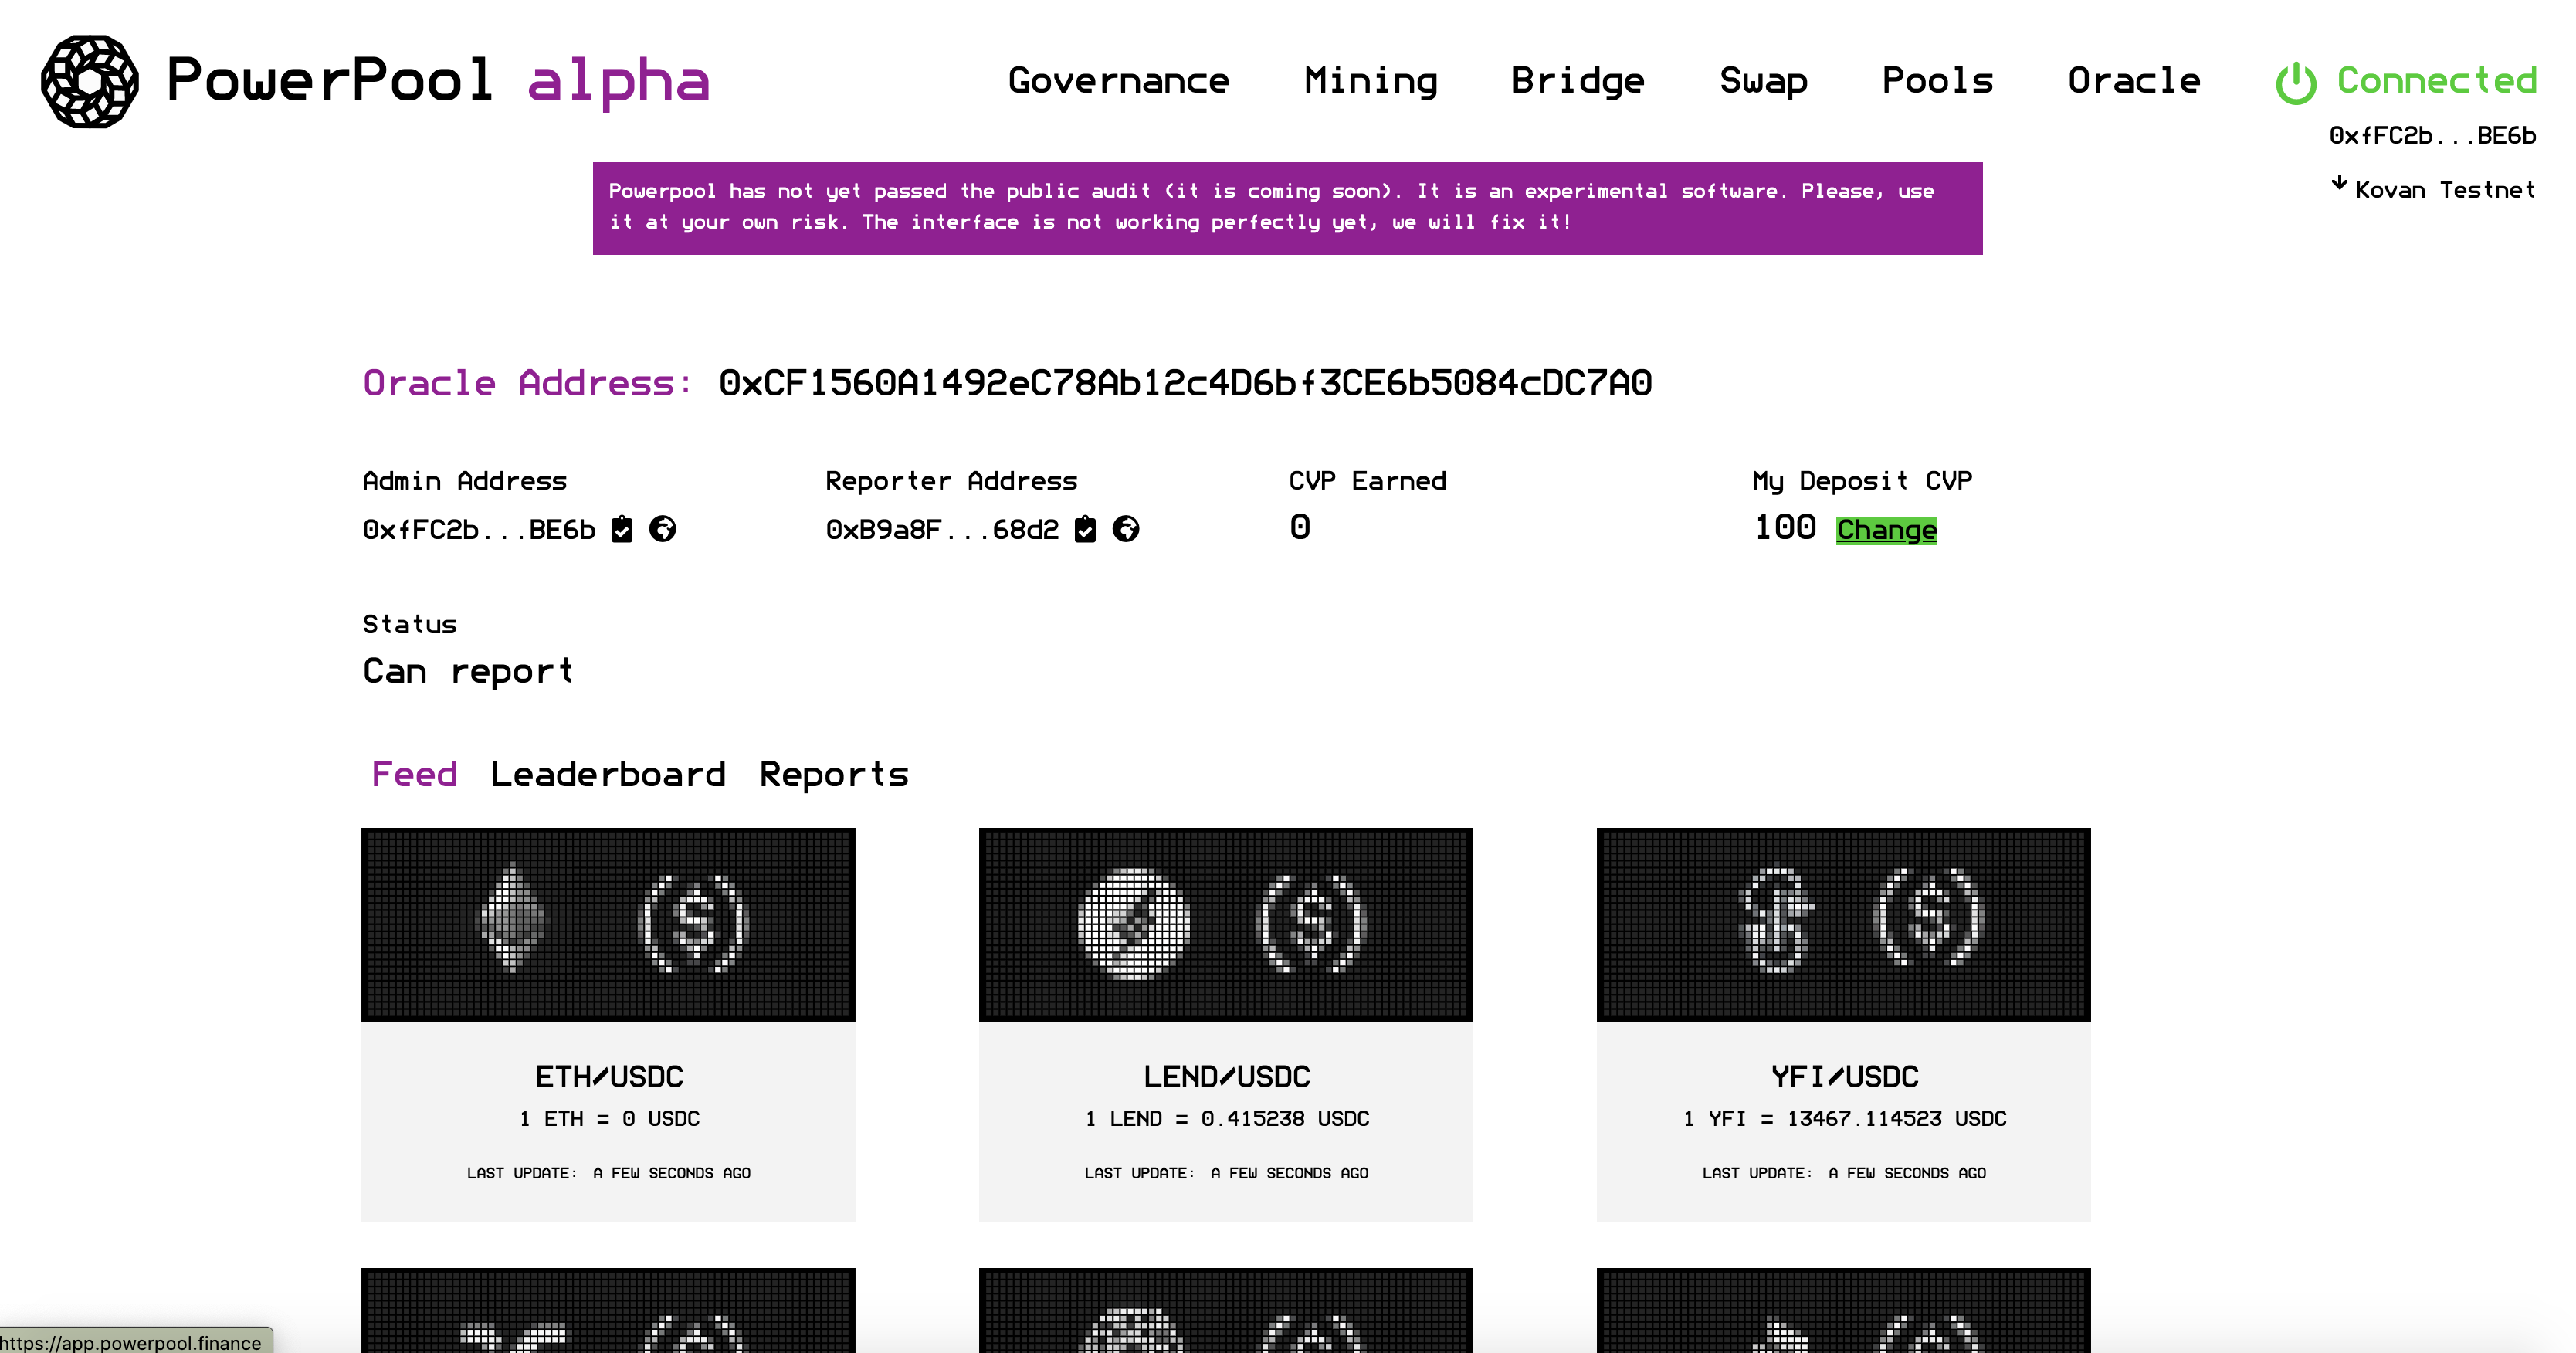The width and height of the screenshot is (2576, 1353).
Task: Click the Connected wallet button label
Action: [x=2436, y=80]
